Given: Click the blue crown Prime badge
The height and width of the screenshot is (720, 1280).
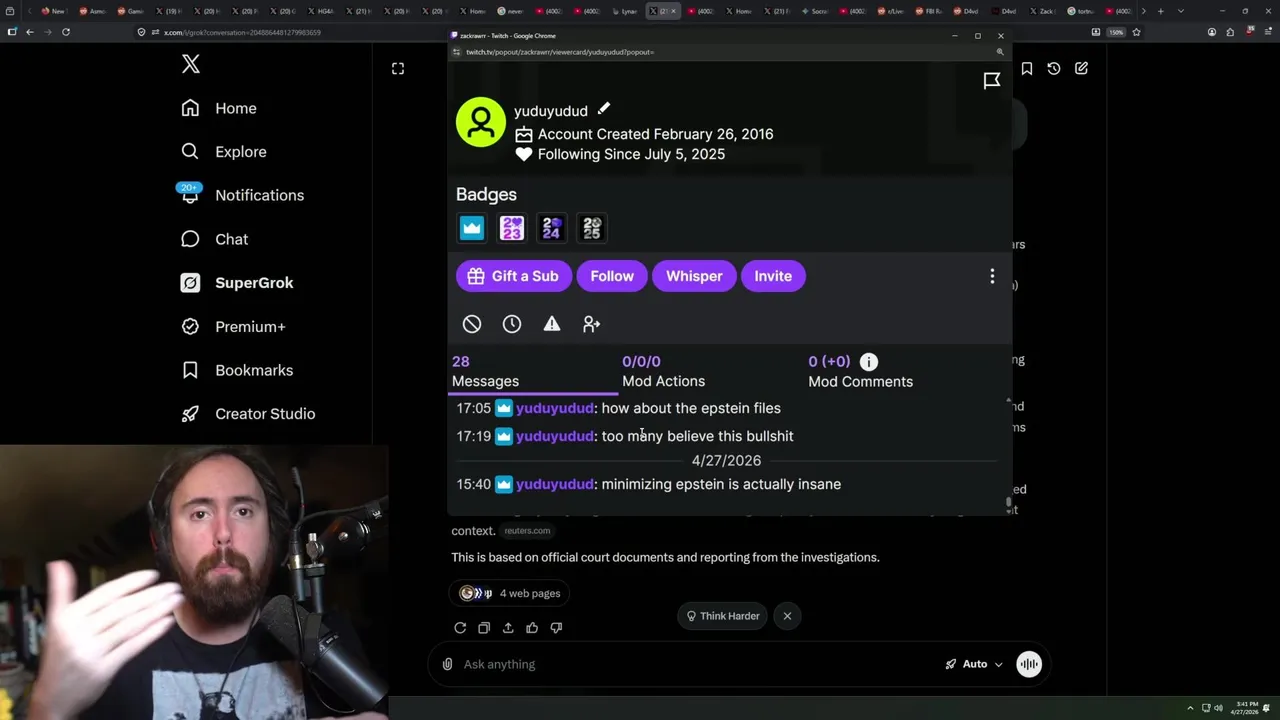Looking at the screenshot, I should [472, 228].
